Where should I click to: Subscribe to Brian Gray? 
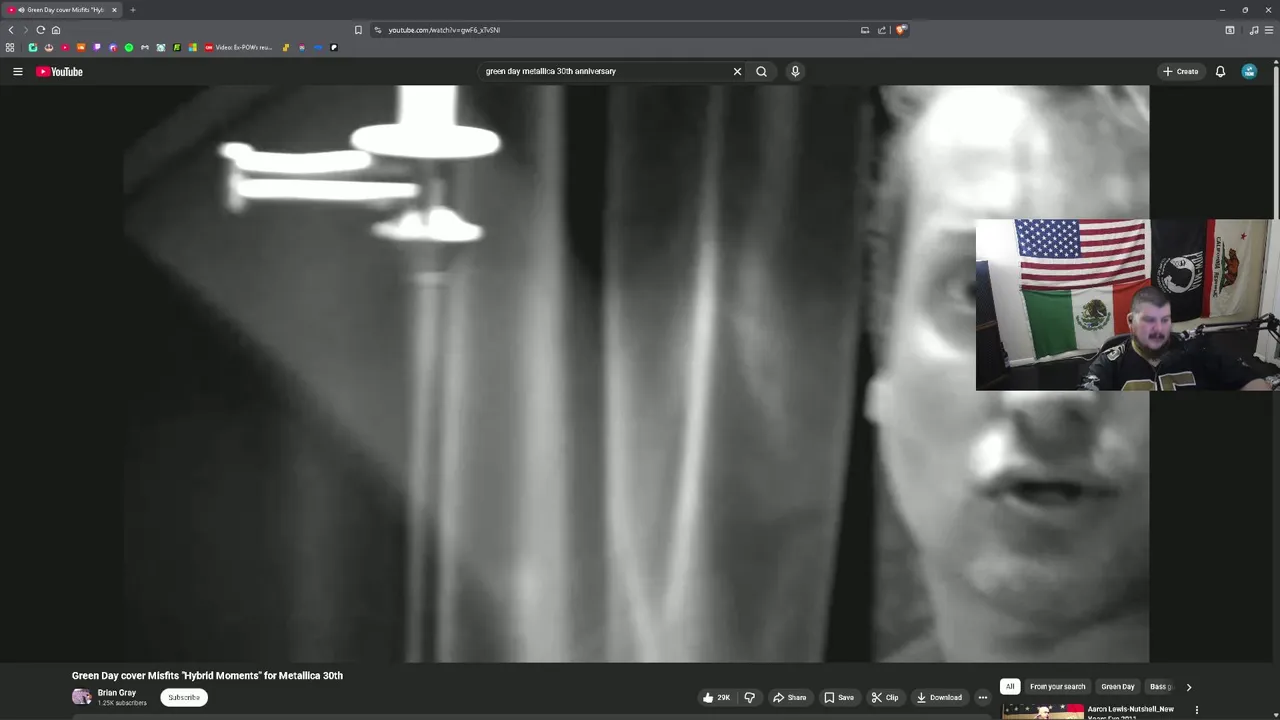184,697
